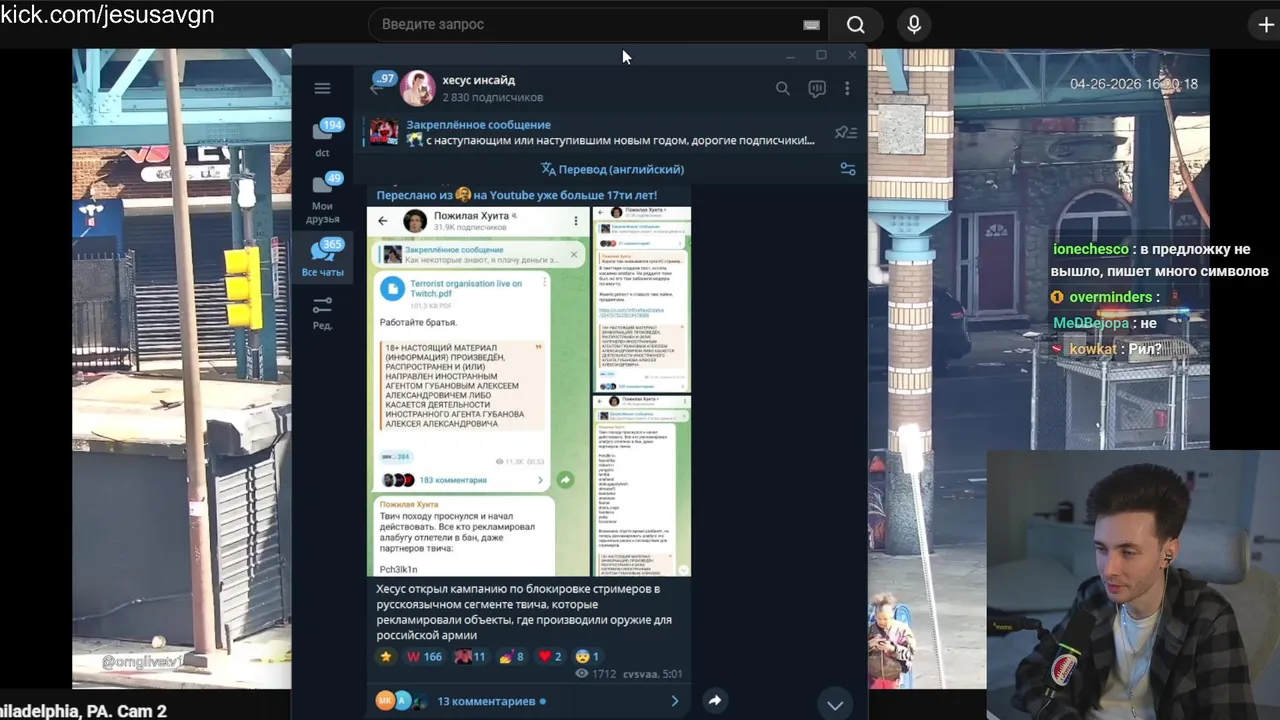
Task: Expand comments using the right chevron
Action: pyautogui.click(x=674, y=701)
